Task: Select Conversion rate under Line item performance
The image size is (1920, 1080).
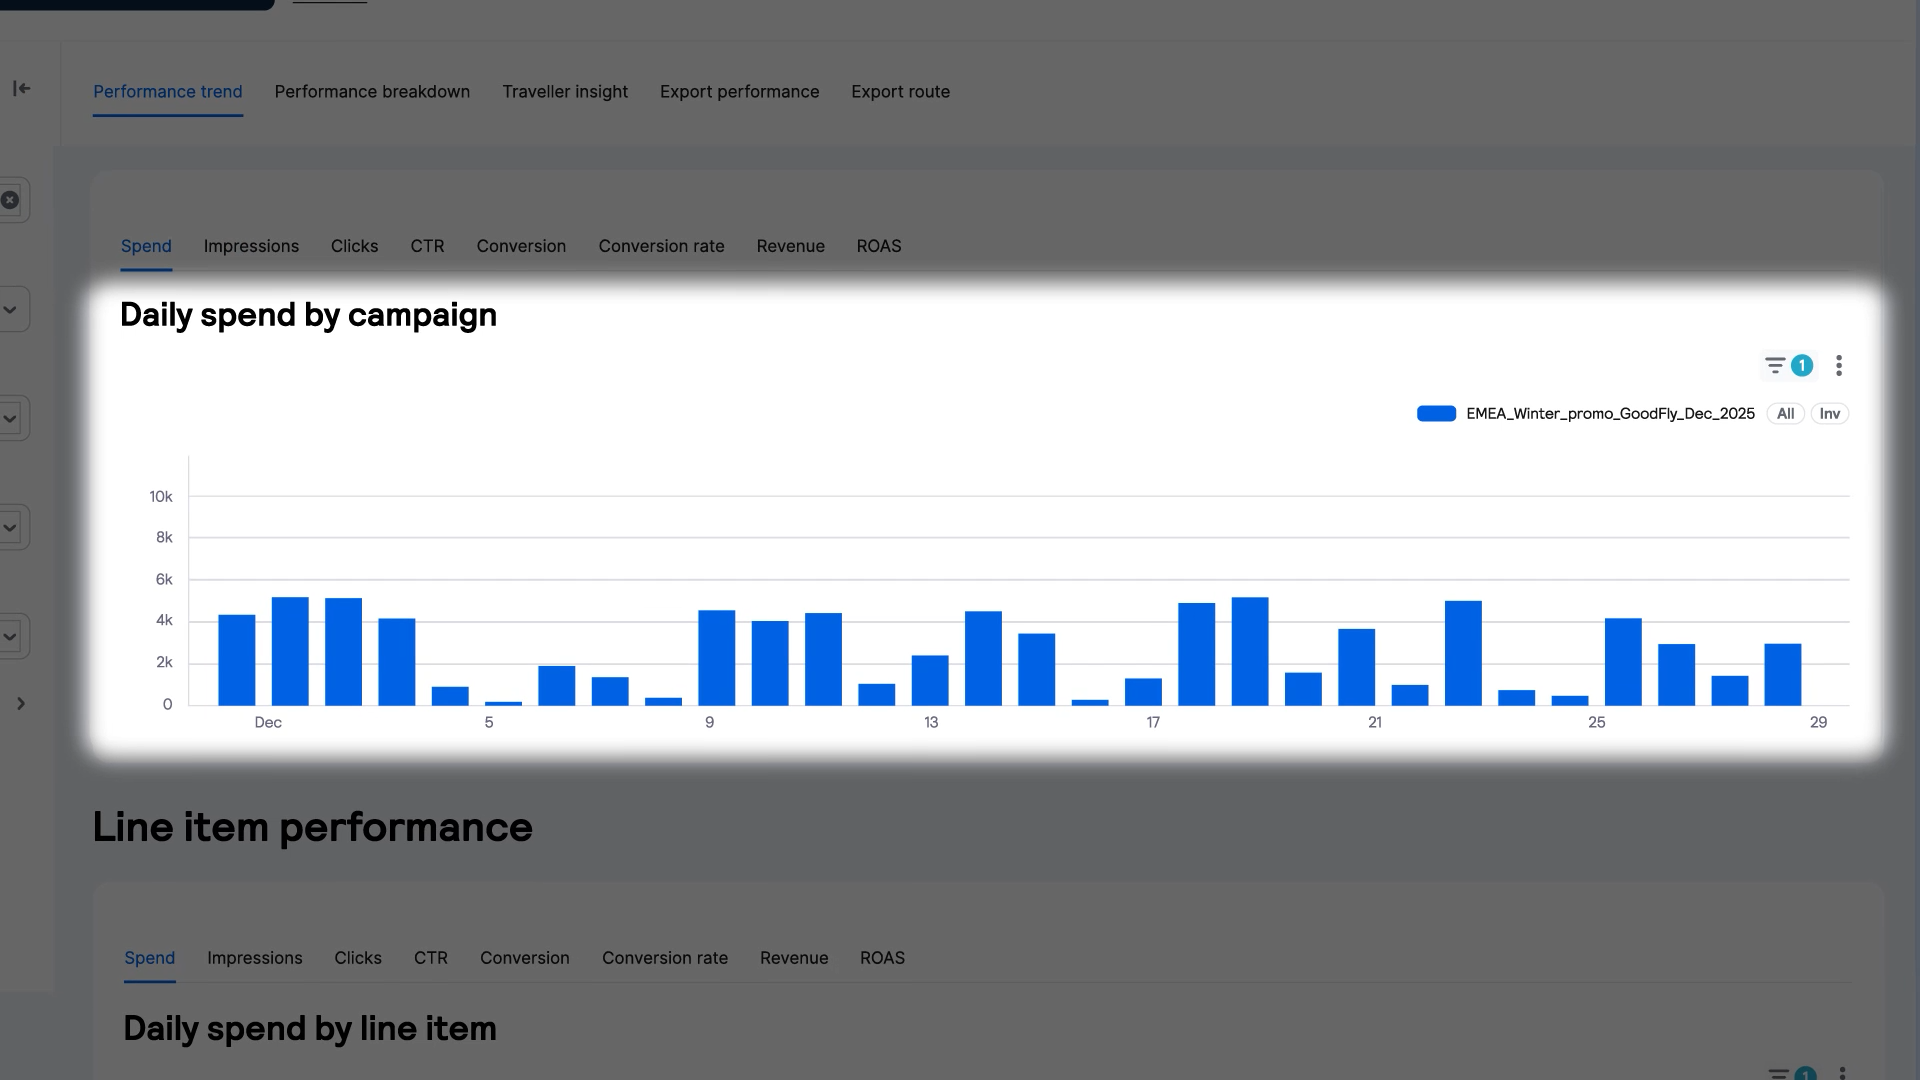Action: pyautogui.click(x=664, y=958)
